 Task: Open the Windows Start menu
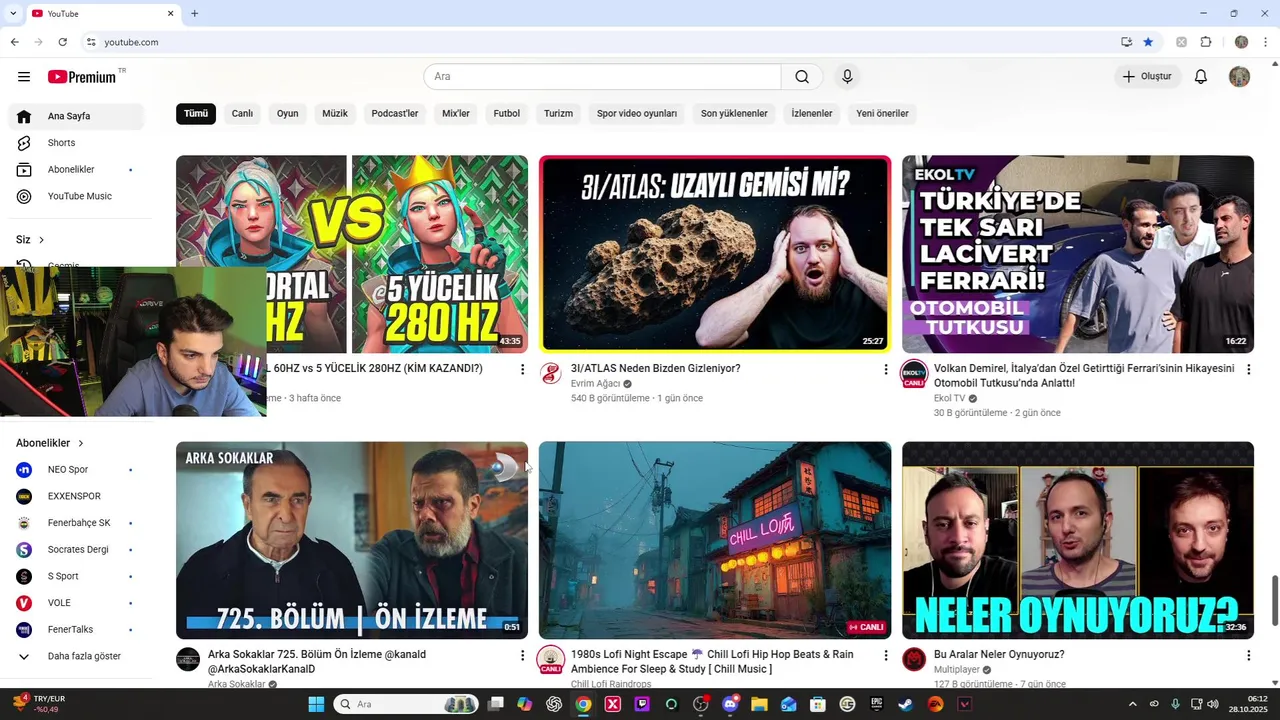(x=316, y=704)
